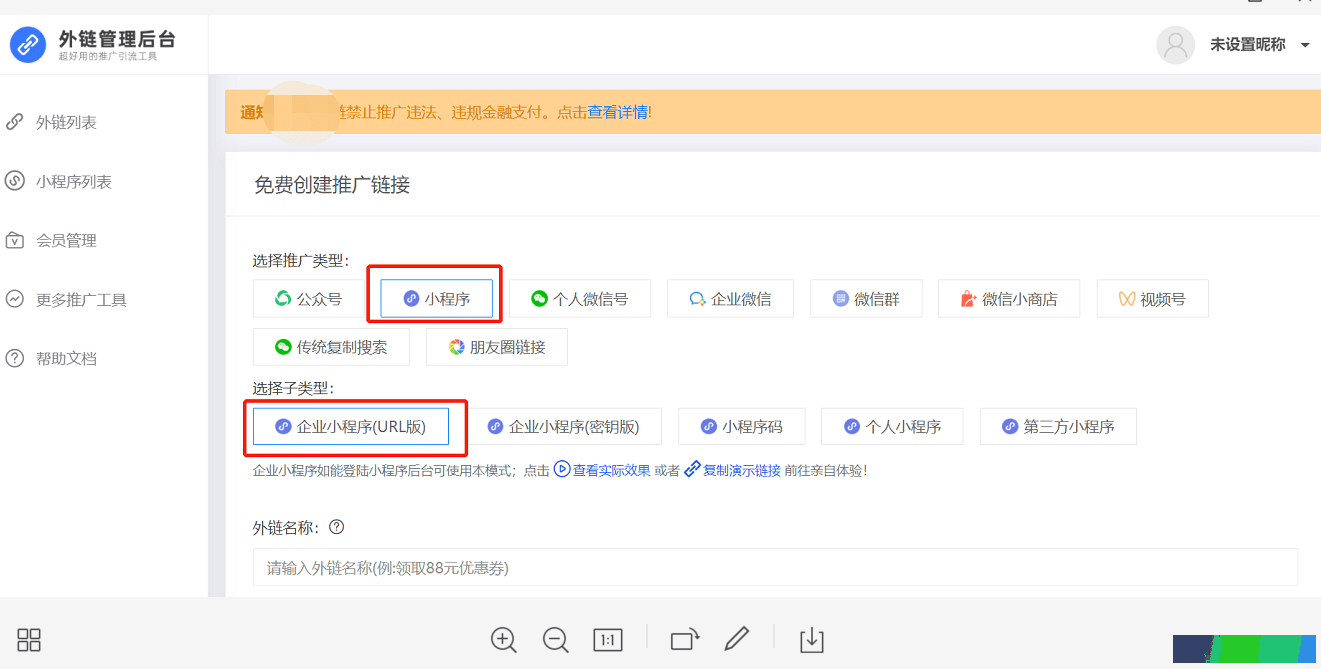Click the download save icon

pos(812,640)
